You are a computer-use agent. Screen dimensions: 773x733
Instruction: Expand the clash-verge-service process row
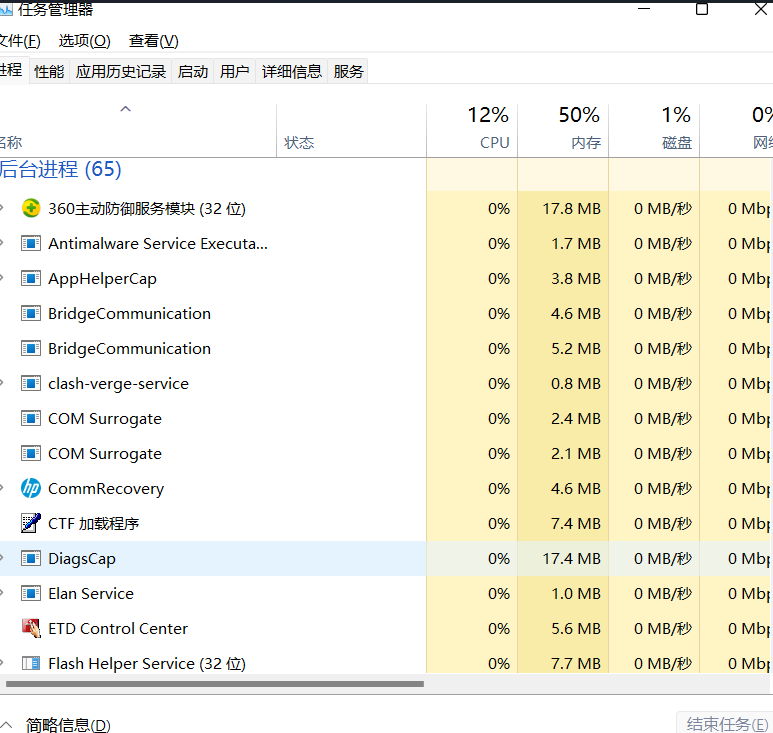[x=2, y=383]
